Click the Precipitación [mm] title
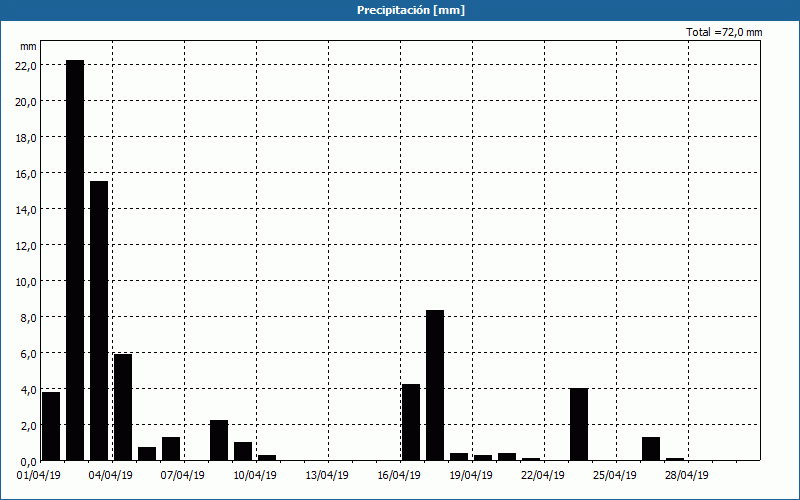Image resolution: width=800 pixels, height=500 pixels. (411, 10)
